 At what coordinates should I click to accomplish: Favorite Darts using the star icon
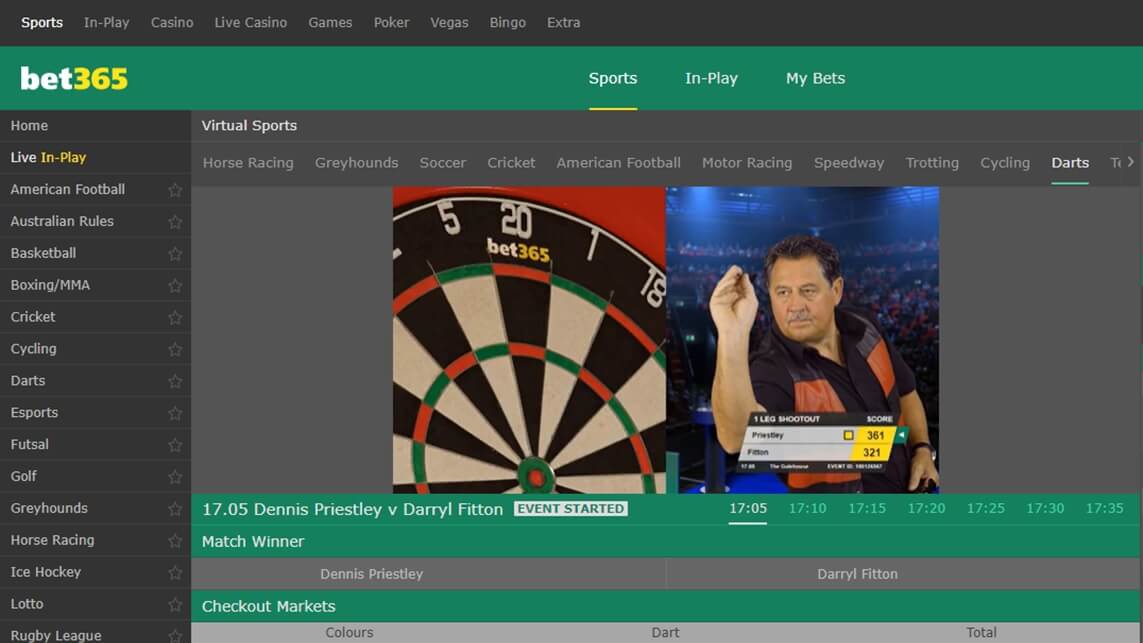coord(175,381)
